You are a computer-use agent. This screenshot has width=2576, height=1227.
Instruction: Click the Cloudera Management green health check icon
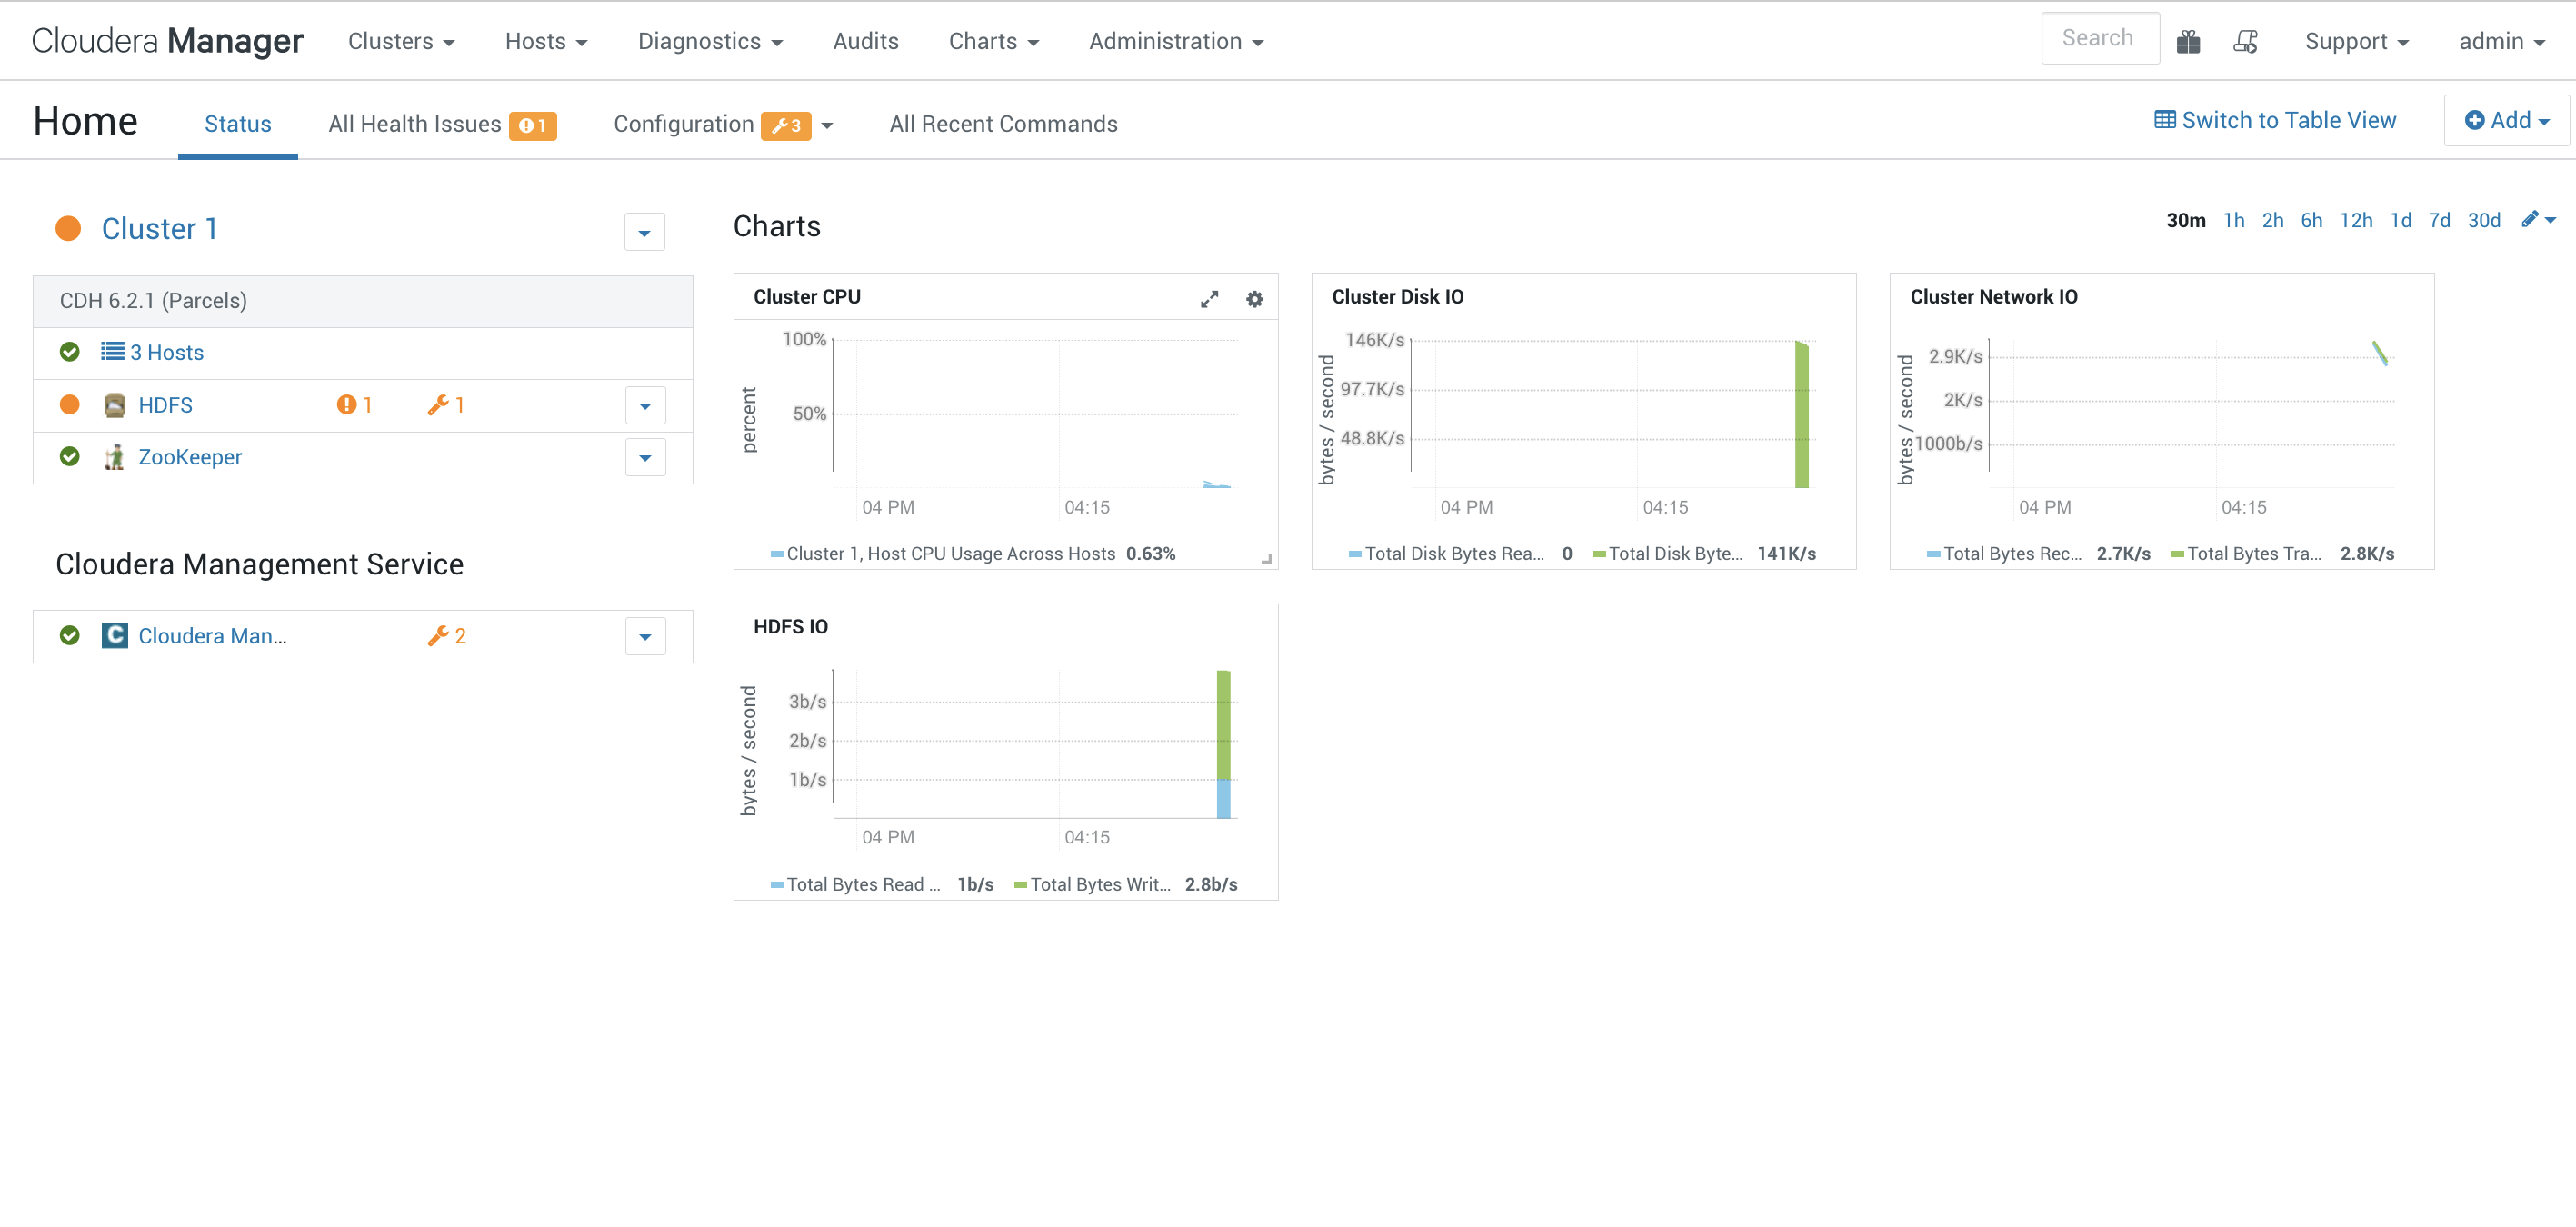69,635
